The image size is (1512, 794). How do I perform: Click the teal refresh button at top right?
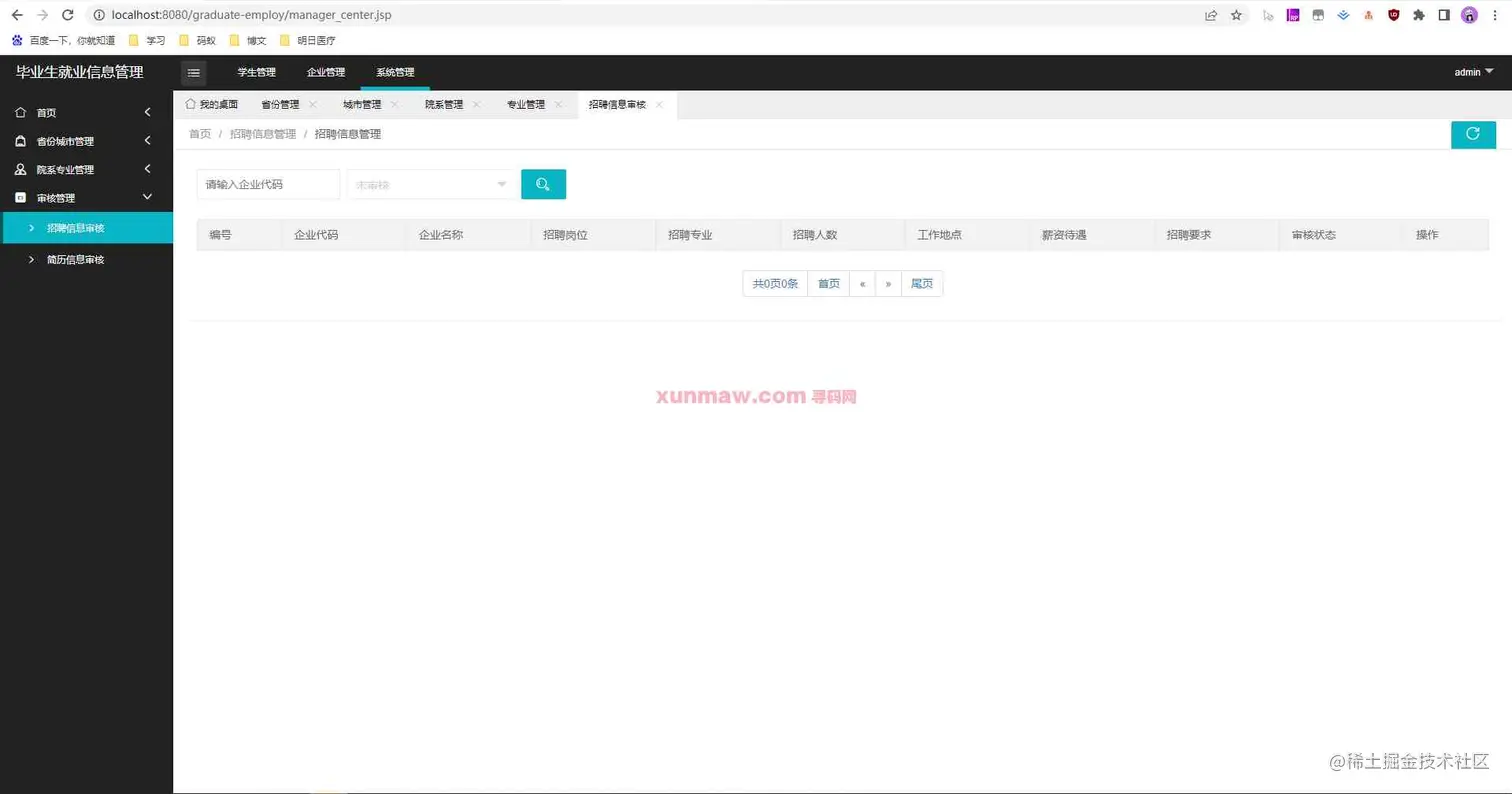tap(1473, 134)
